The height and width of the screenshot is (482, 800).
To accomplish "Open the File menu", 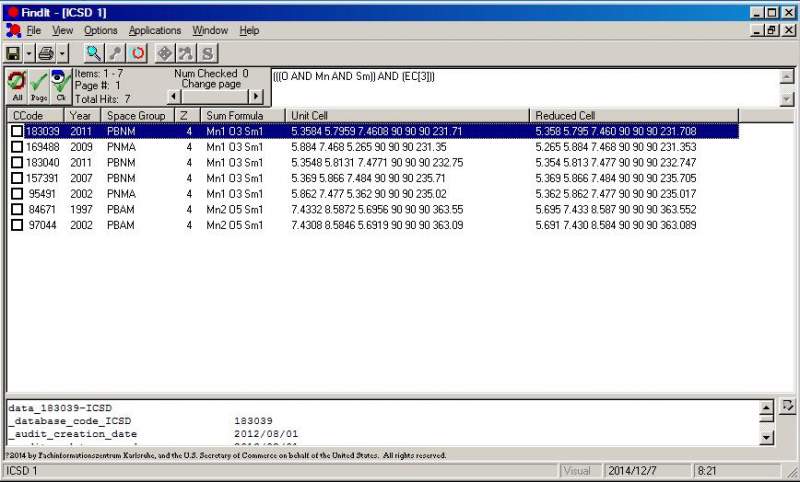I will click(34, 31).
